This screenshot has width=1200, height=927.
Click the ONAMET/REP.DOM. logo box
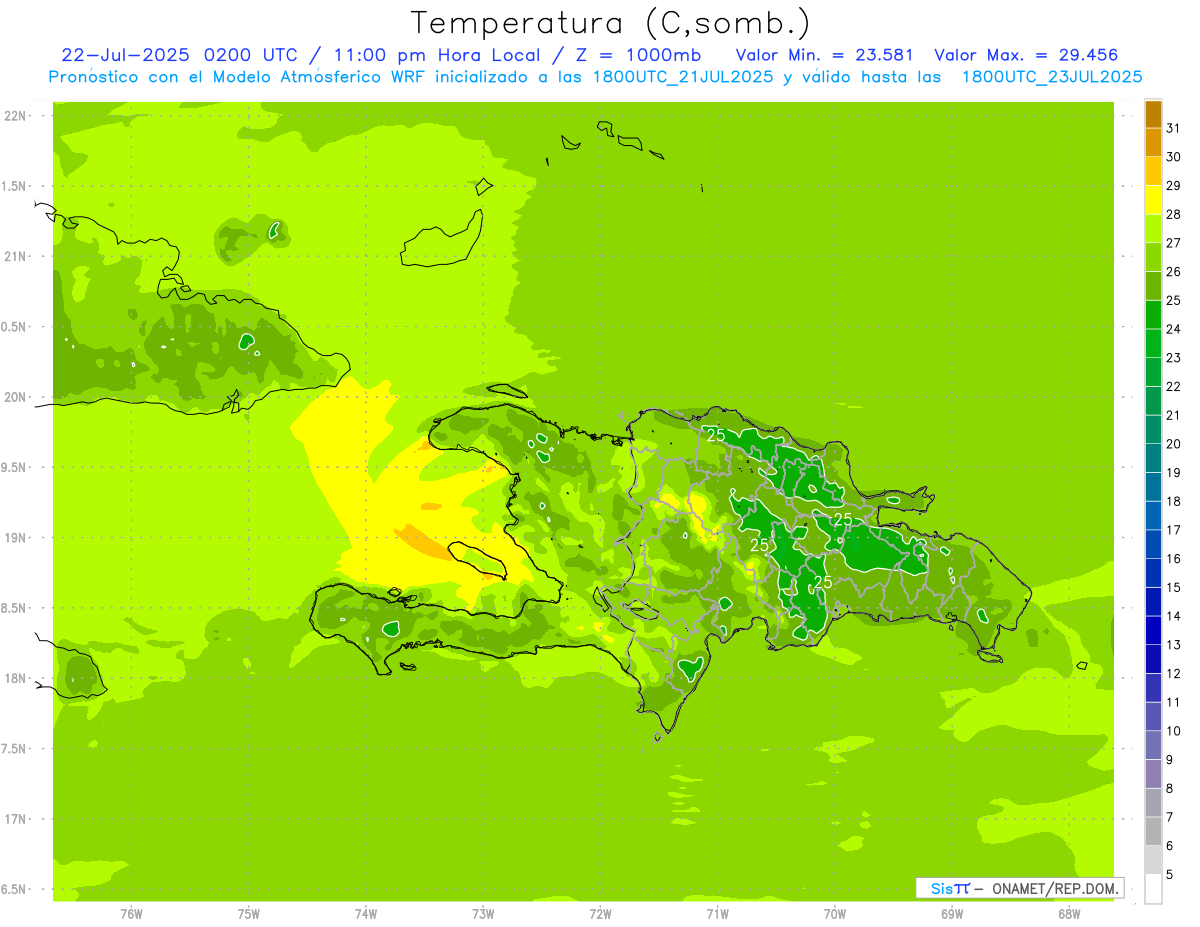coord(1019,888)
